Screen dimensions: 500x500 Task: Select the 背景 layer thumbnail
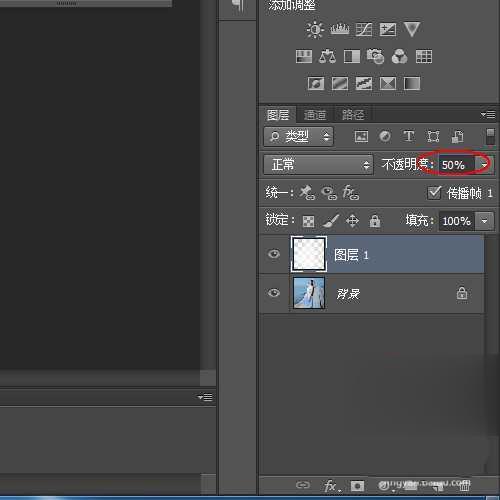click(309, 293)
